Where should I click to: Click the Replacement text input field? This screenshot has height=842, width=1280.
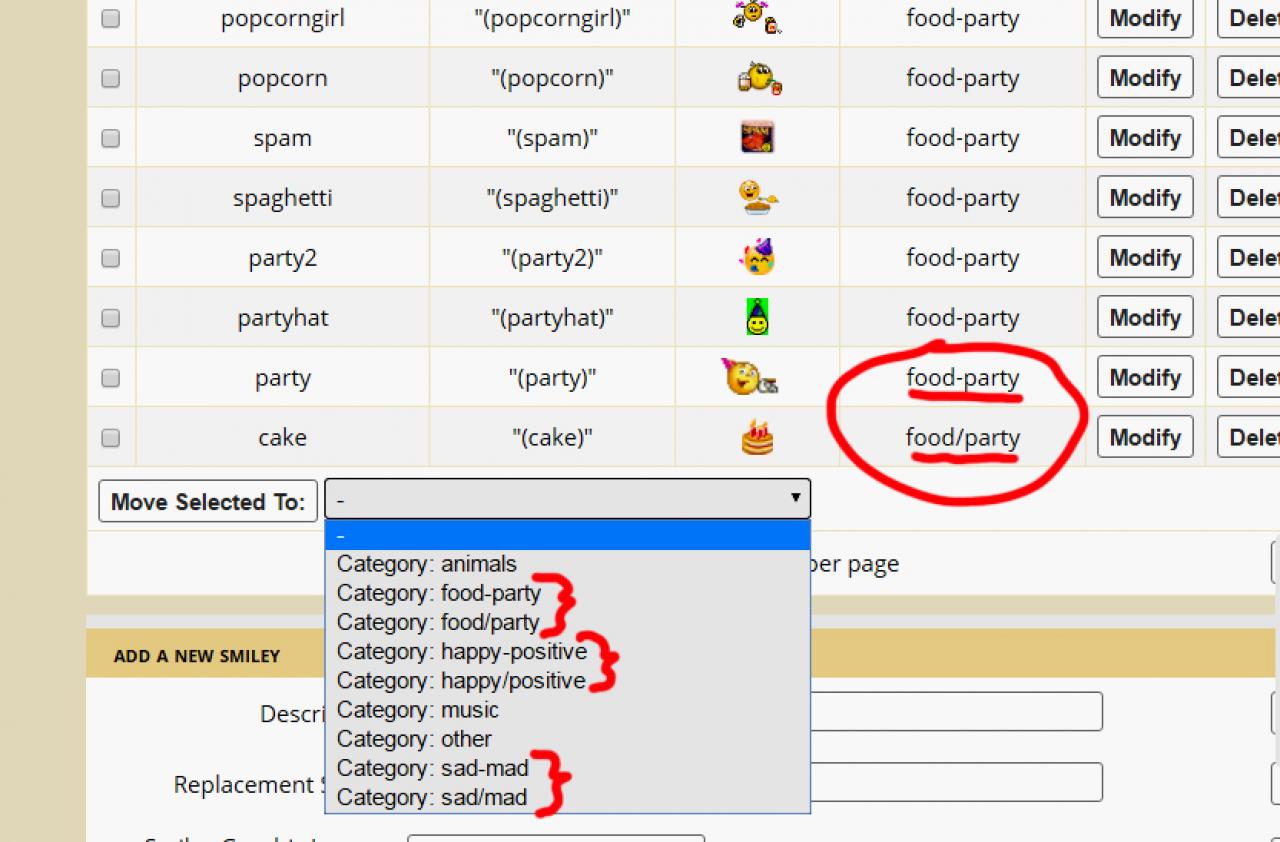coord(956,783)
